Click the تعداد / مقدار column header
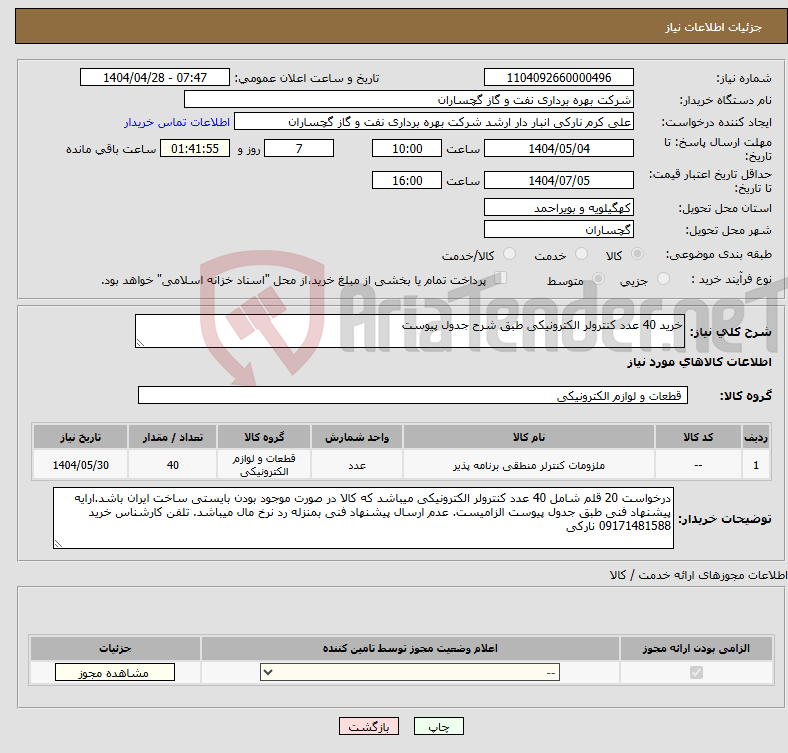The height and width of the screenshot is (753, 788). tap(172, 437)
